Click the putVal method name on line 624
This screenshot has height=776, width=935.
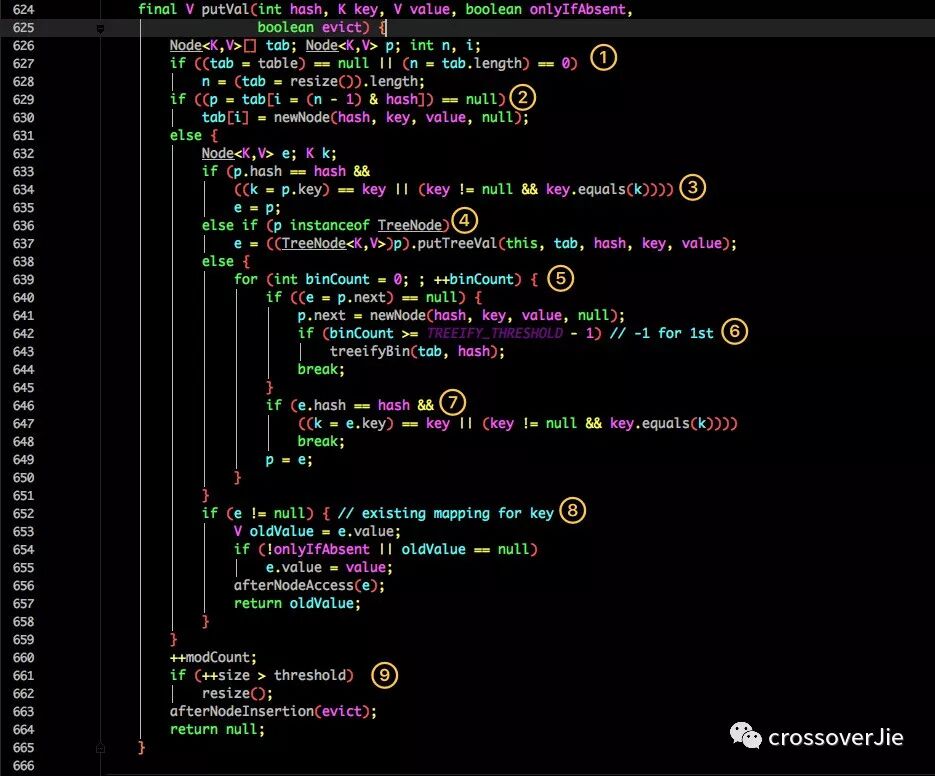point(225,10)
